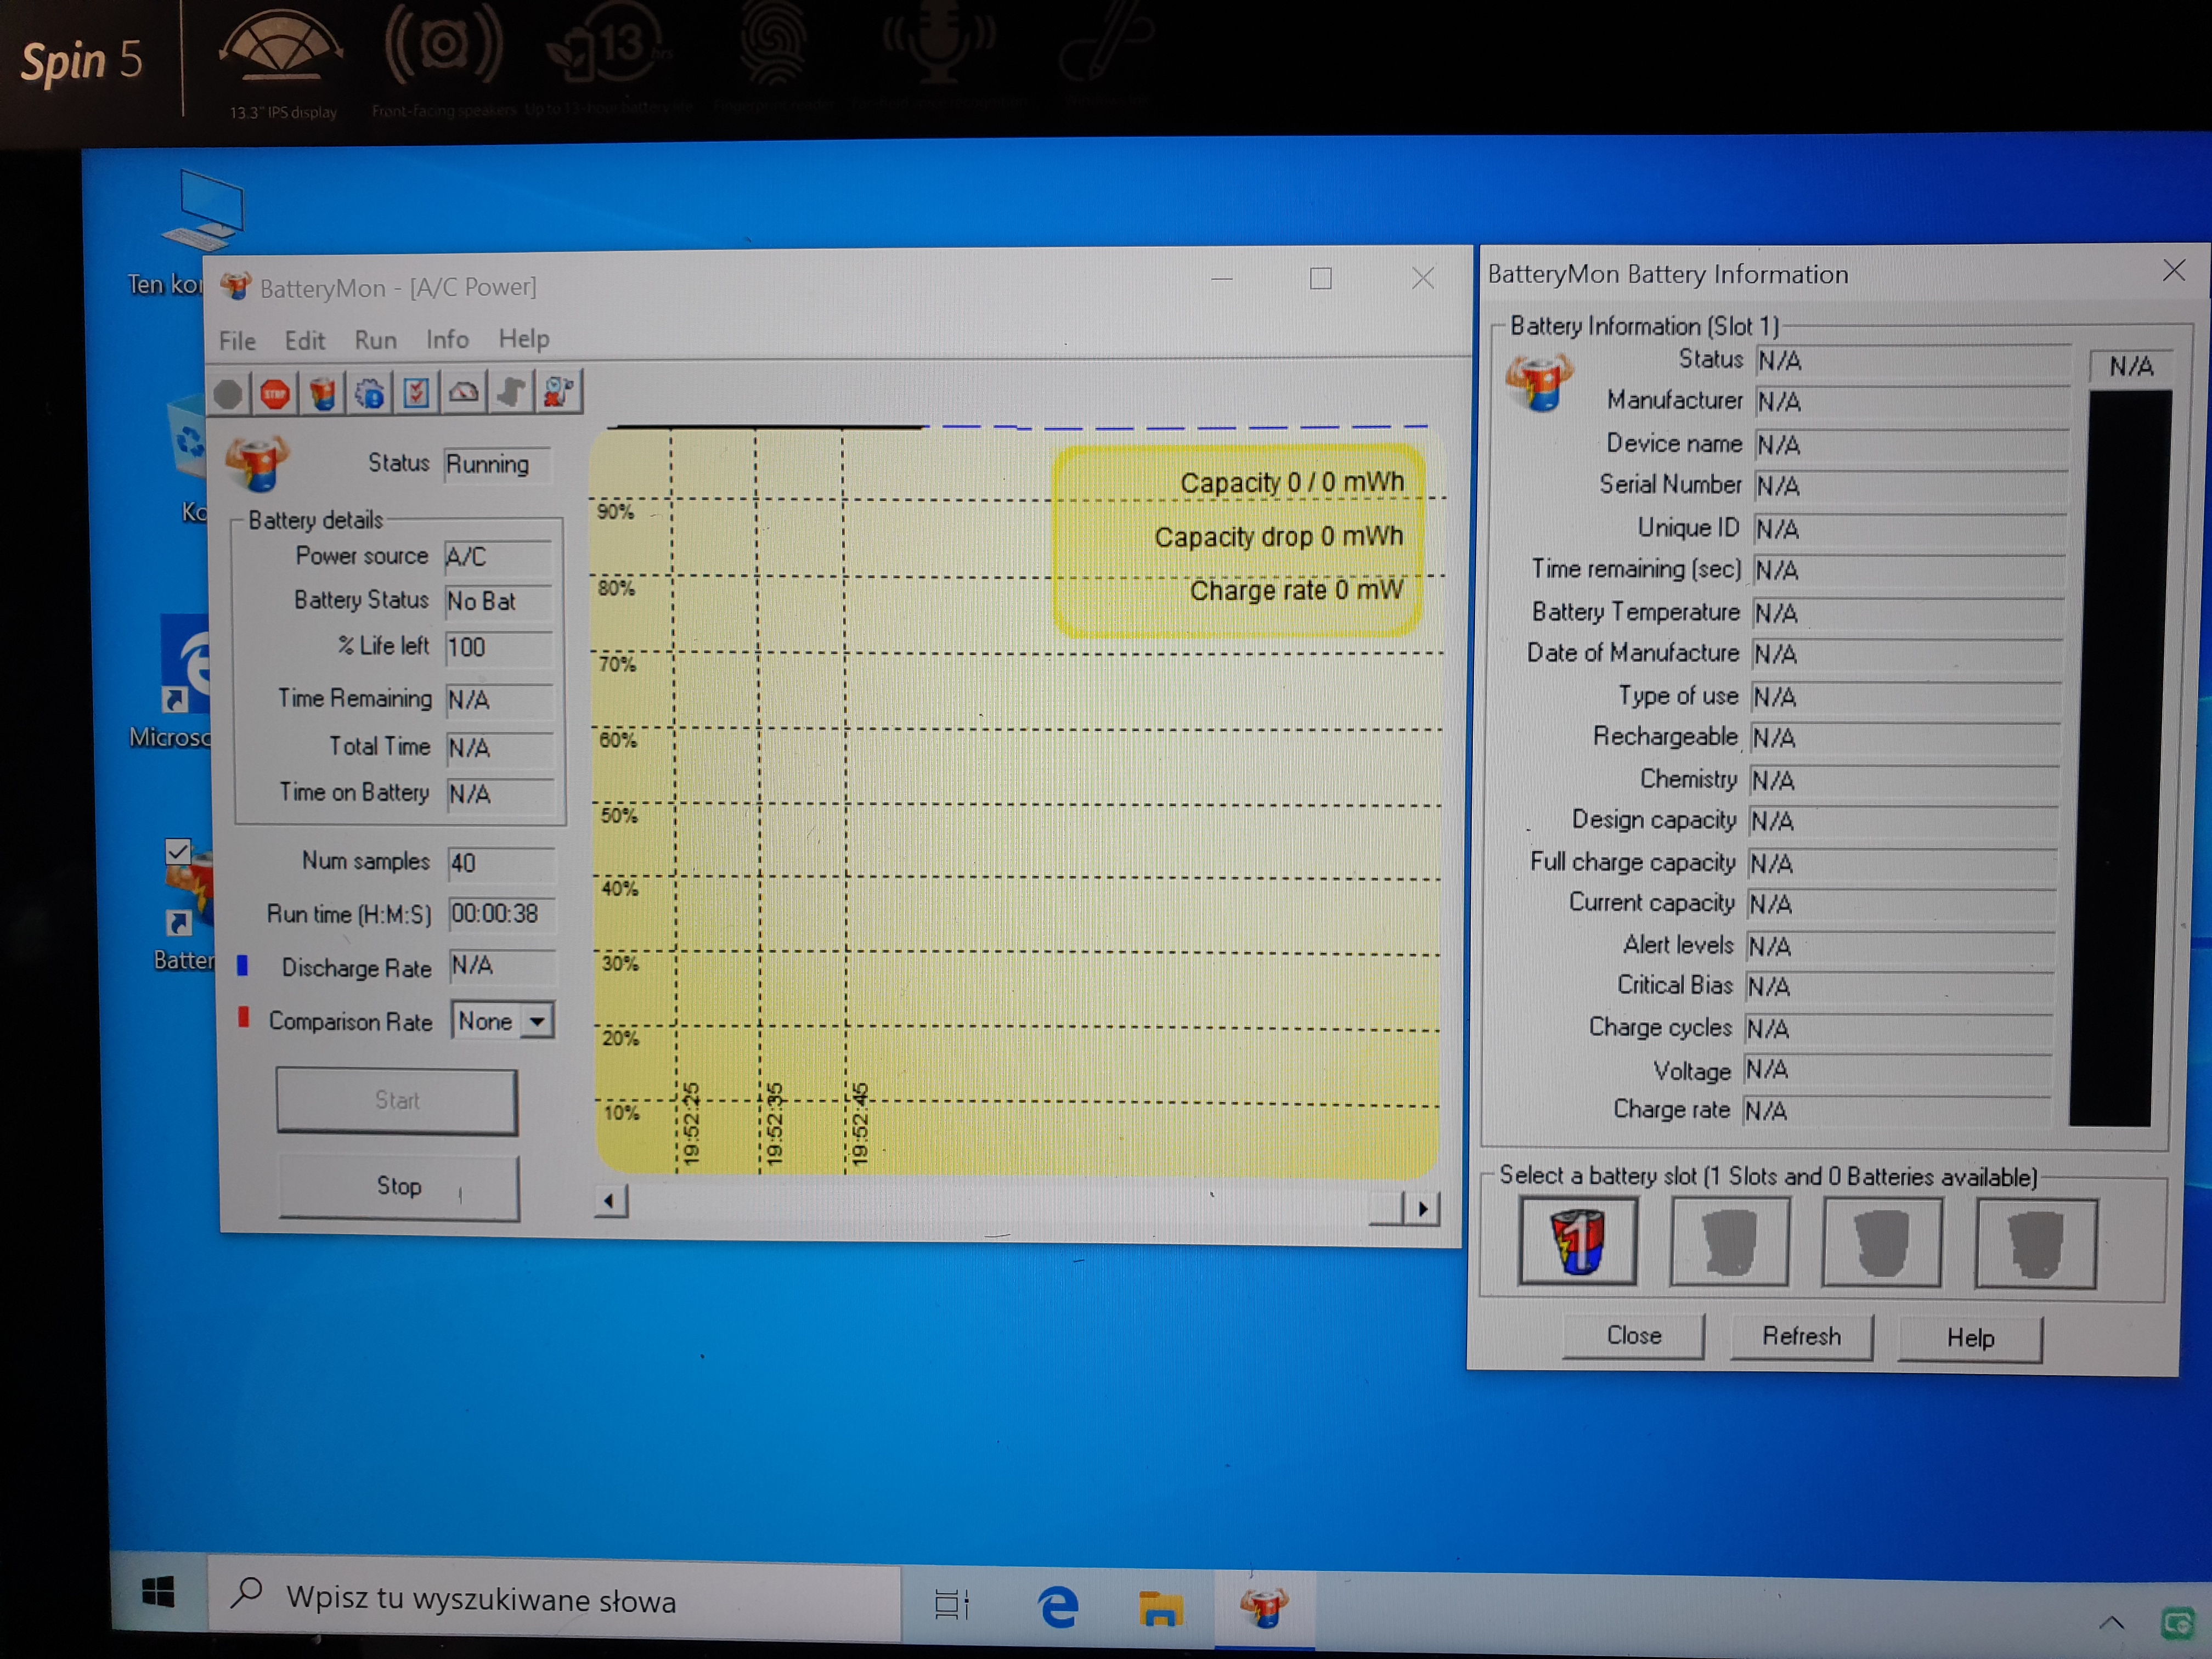Select the third grey battery slot
The height and width of the screenshot is (1659, 2212).
1882,1242
